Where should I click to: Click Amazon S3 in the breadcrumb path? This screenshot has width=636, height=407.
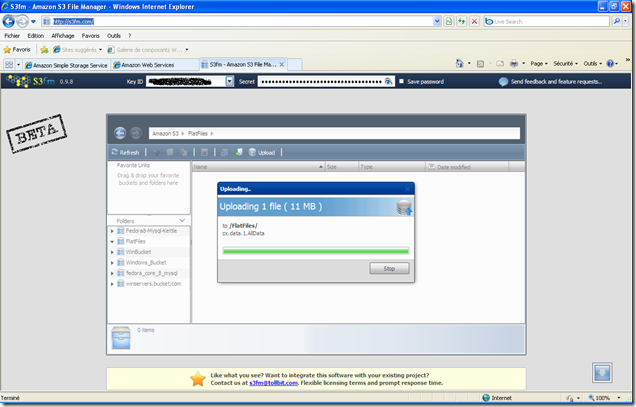[x=165, y=133]
